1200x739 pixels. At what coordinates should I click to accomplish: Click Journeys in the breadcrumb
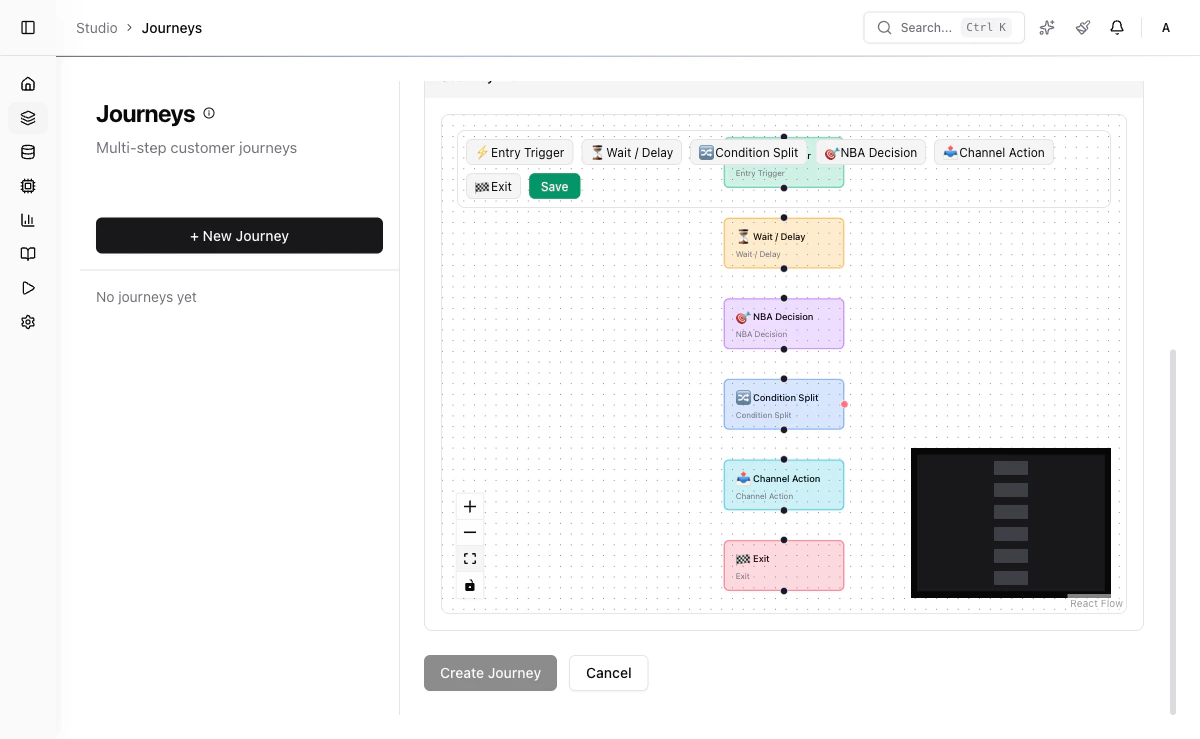[171, 27]
